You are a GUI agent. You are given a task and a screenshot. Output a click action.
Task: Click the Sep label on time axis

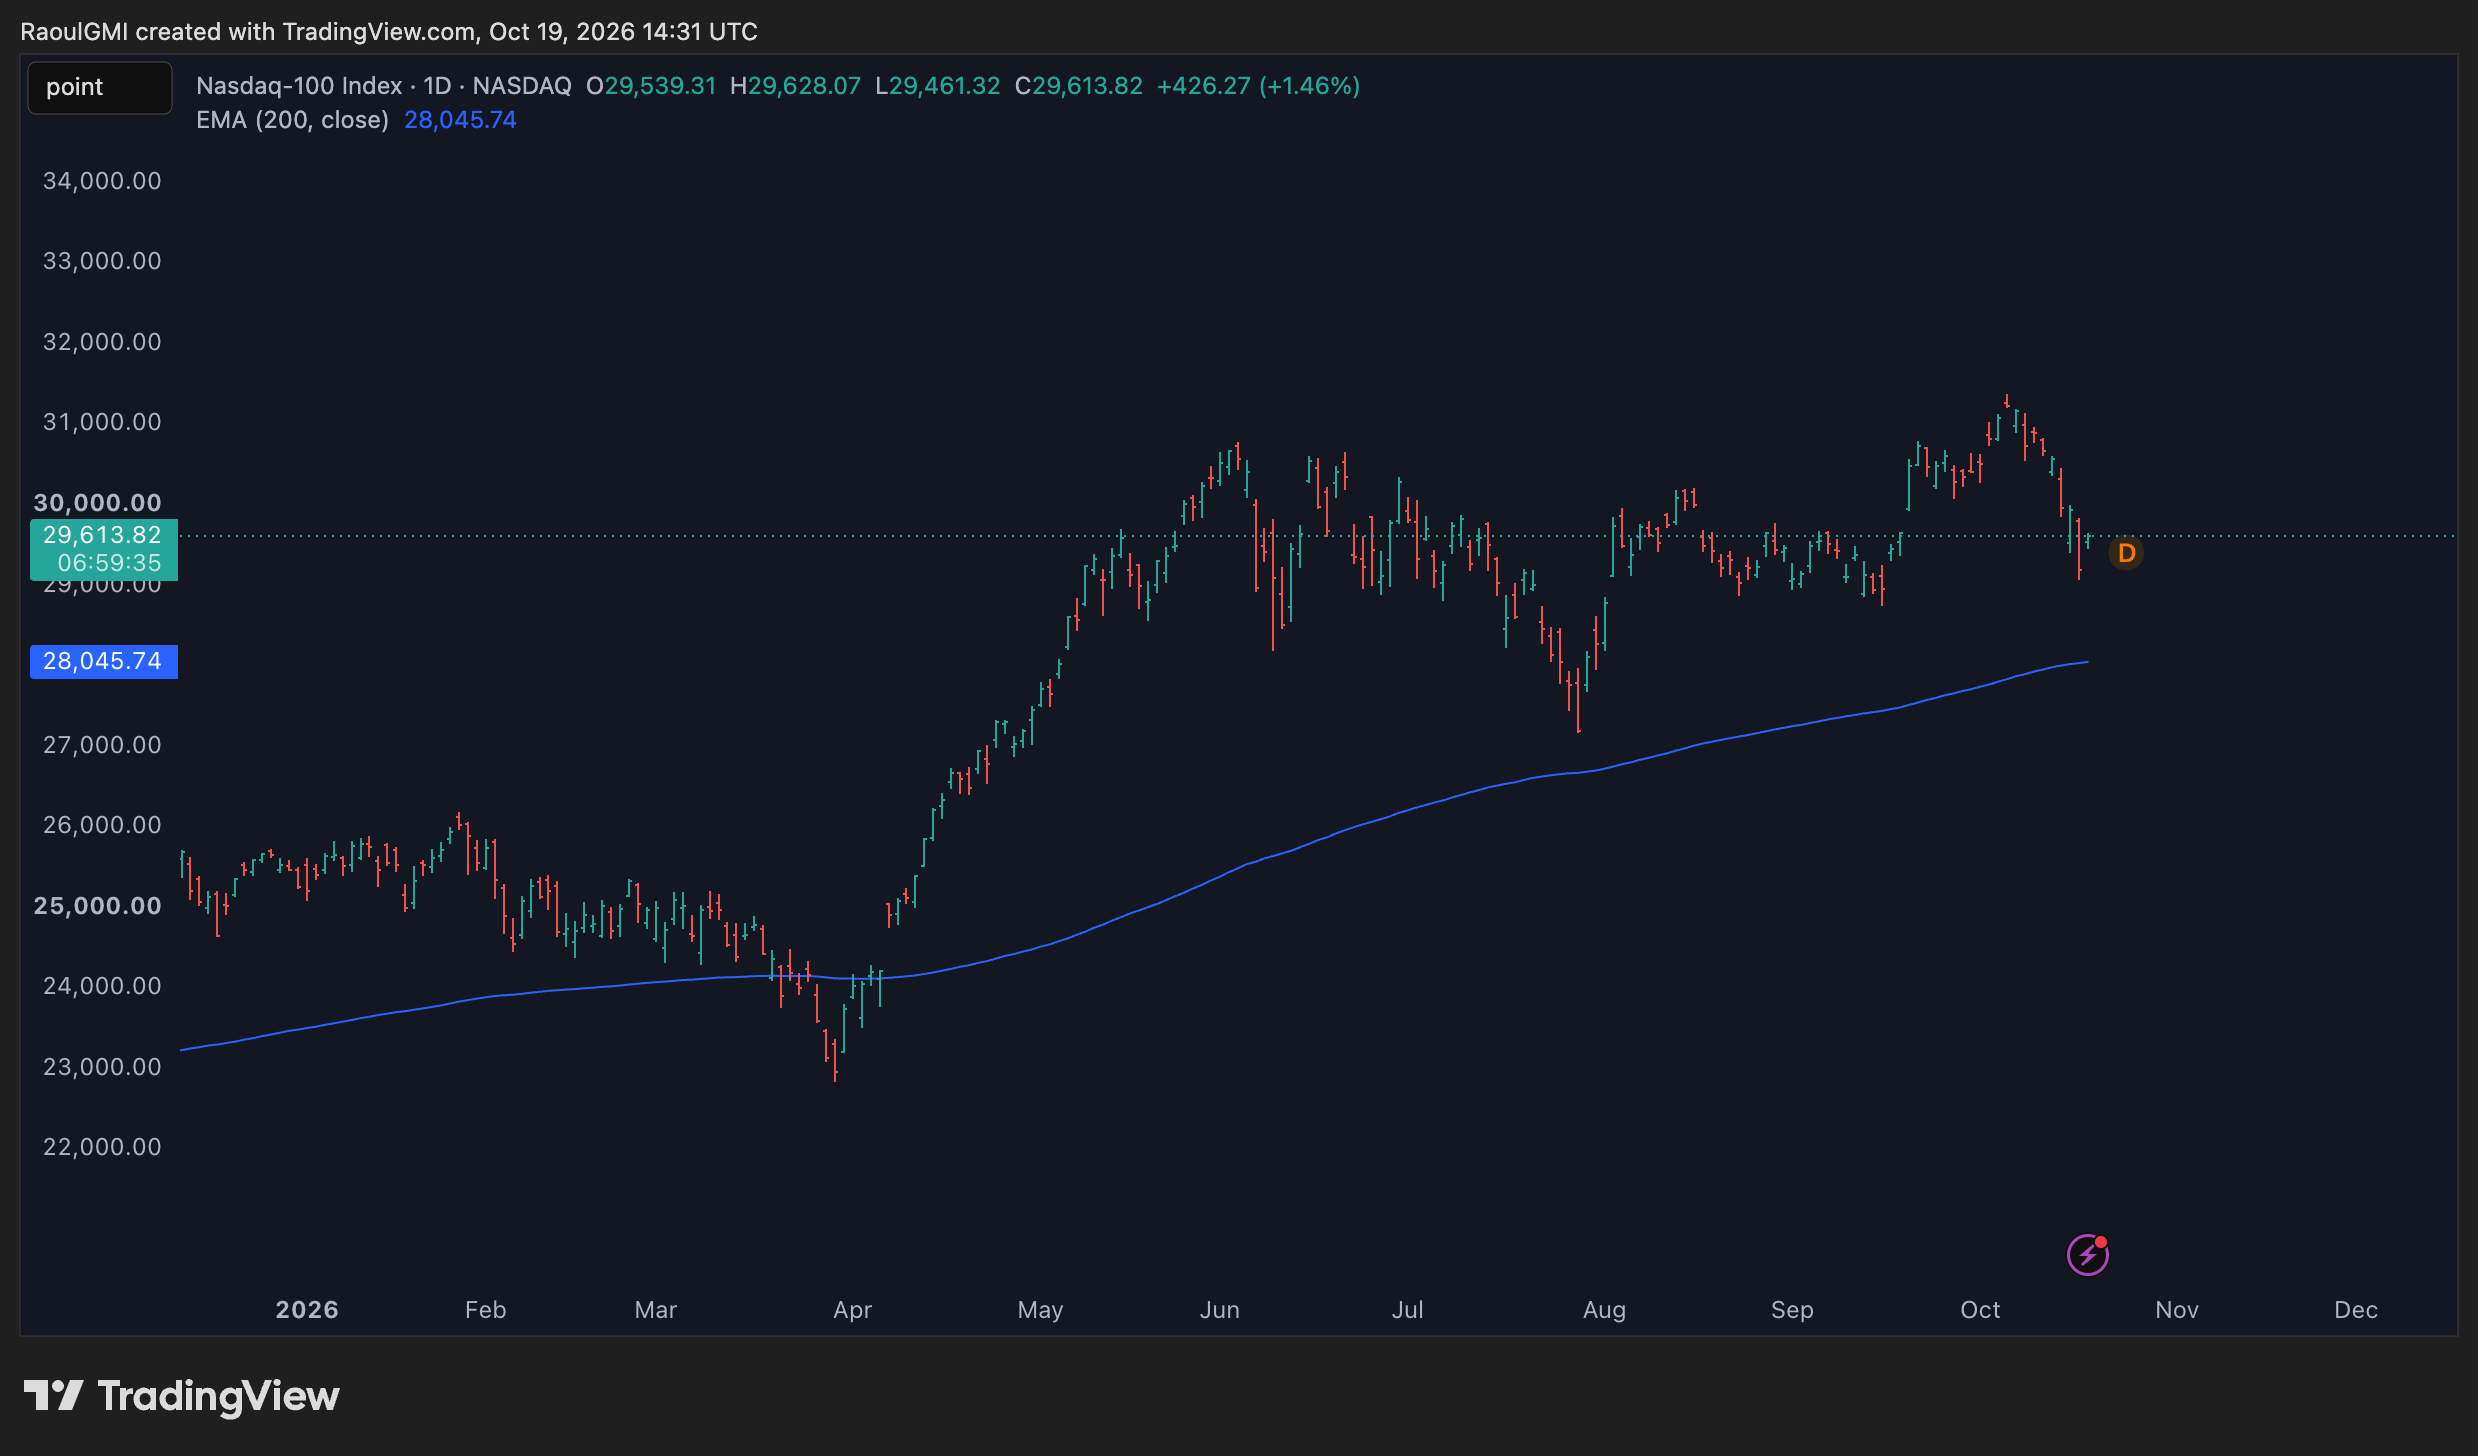(1792, 1310)
